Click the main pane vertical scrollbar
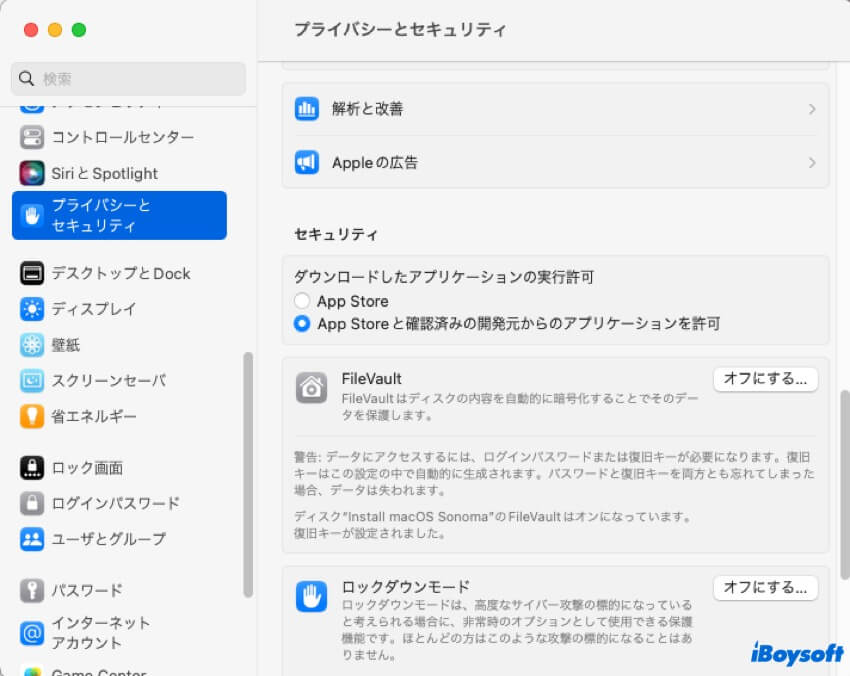The image size is (850, 676). tap(845, 484)
